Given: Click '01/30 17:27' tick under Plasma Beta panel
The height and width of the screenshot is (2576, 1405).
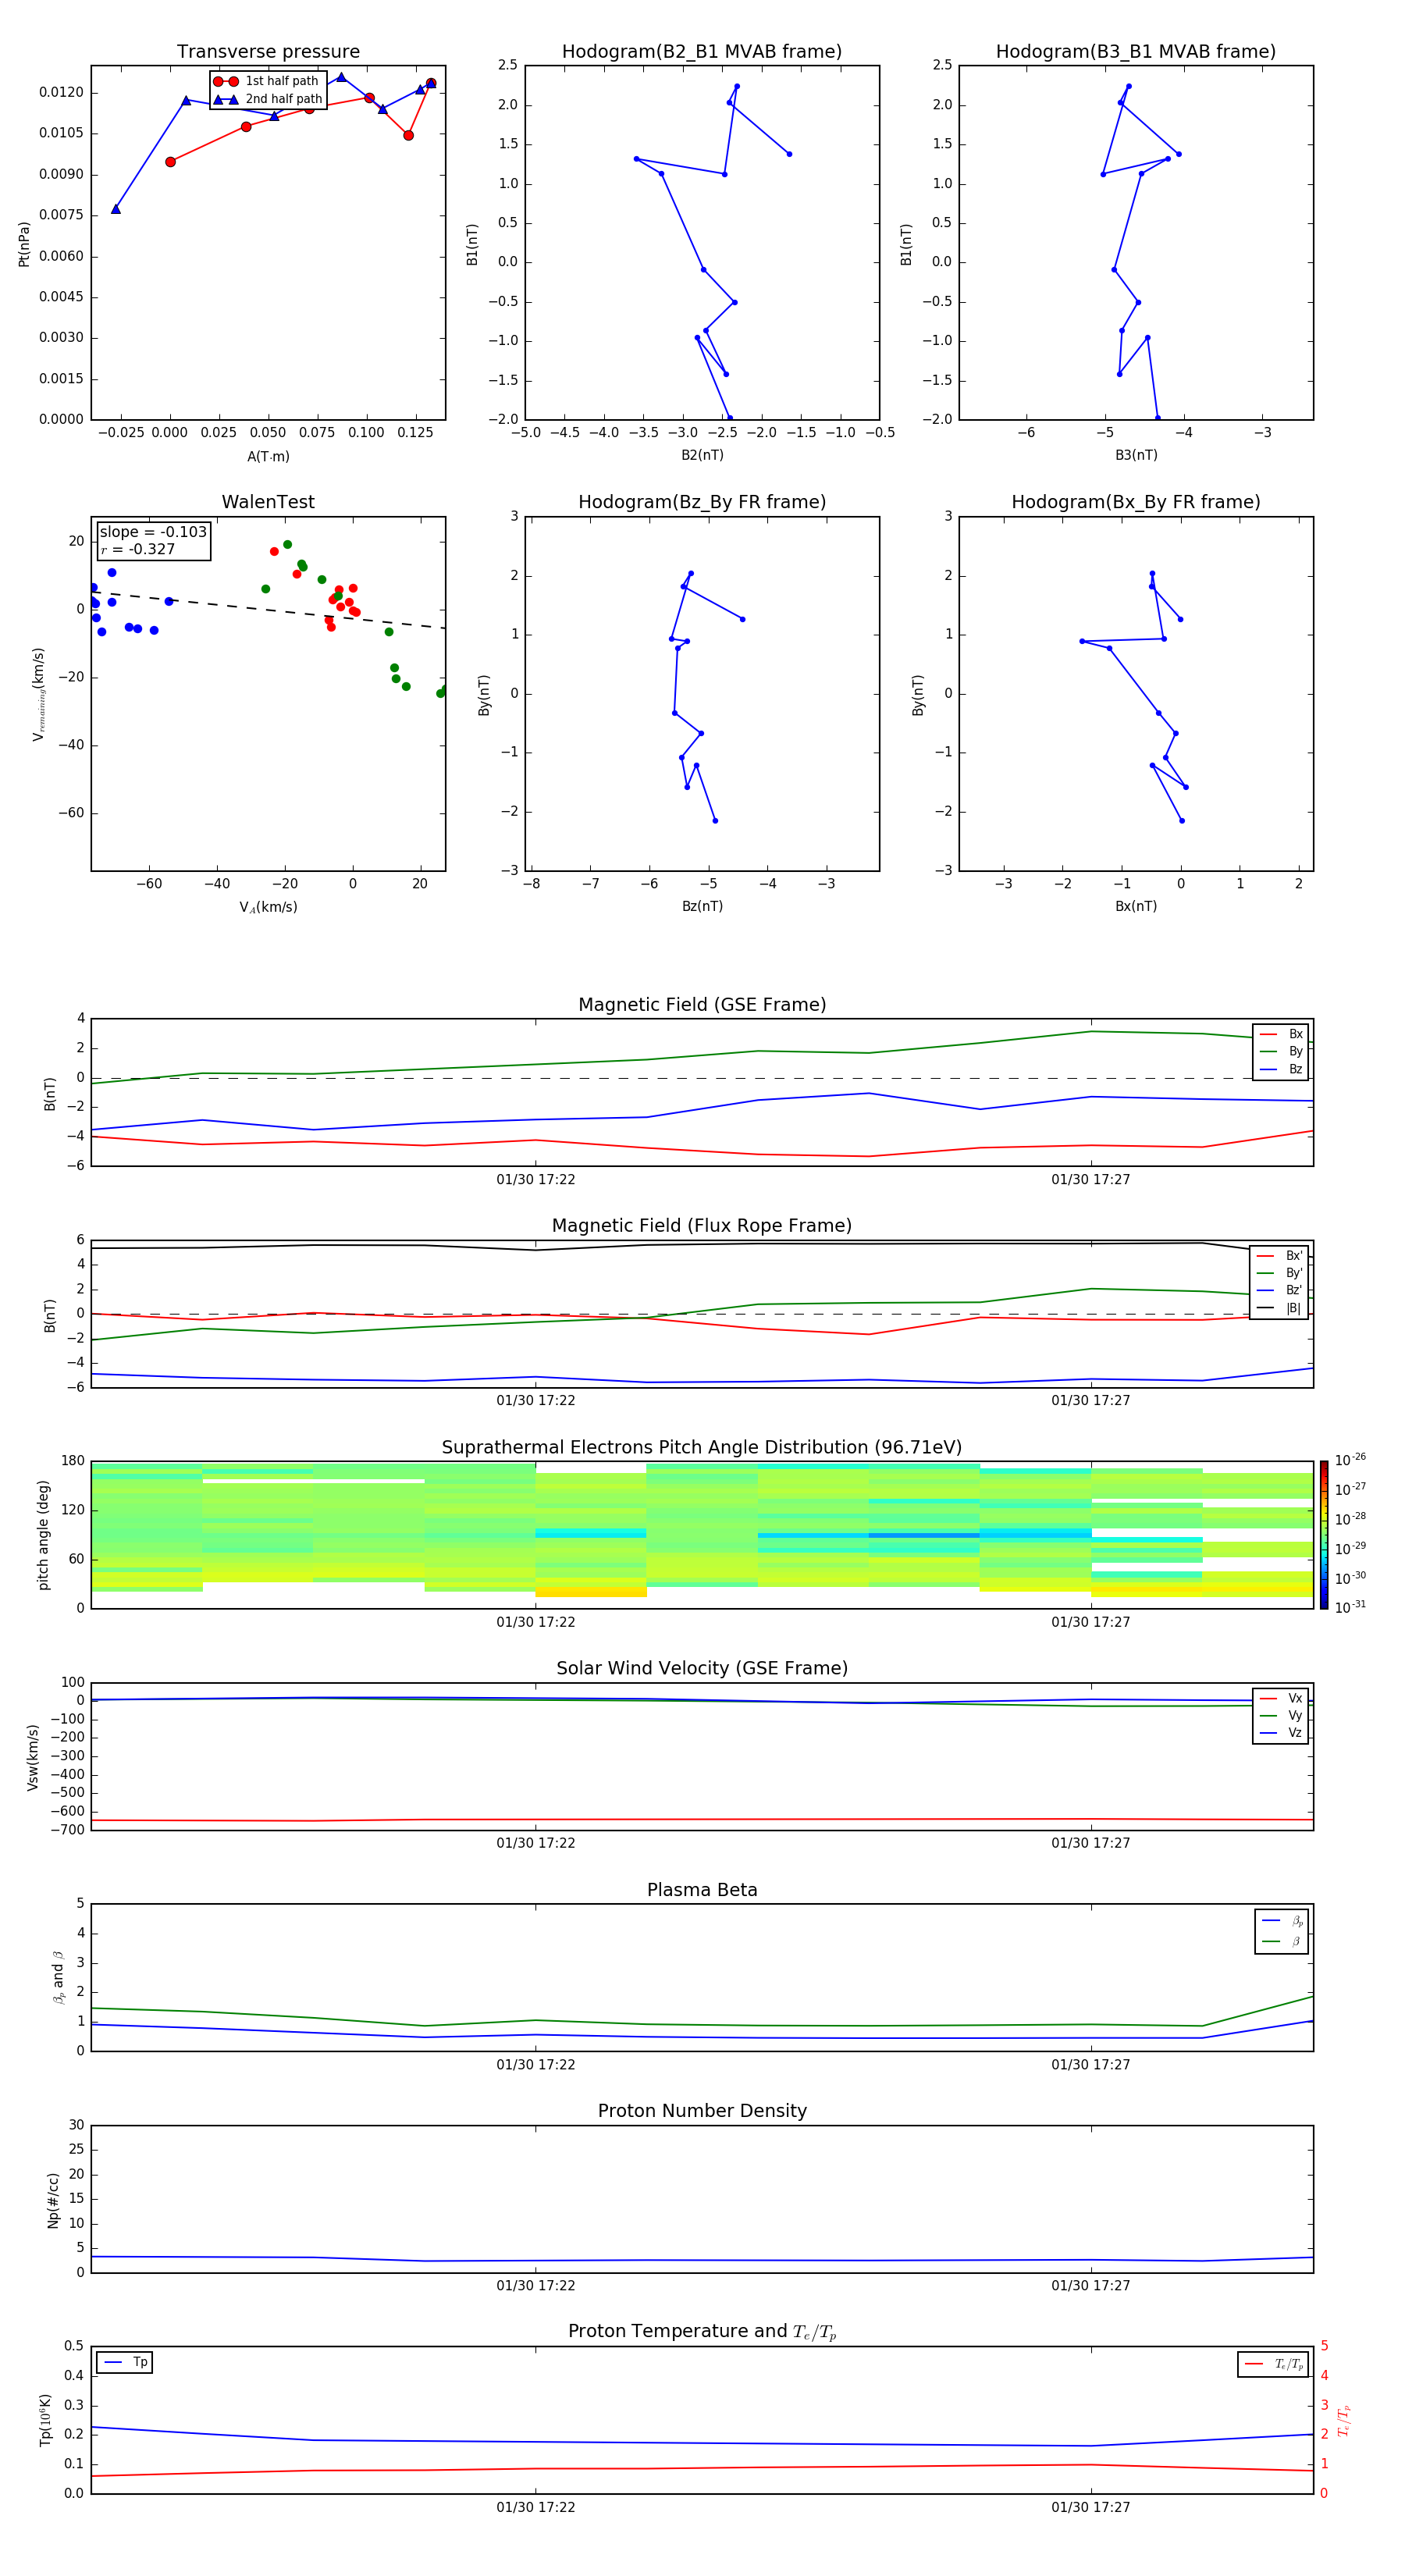Looking at the screenshot, I should 1091,2064.
